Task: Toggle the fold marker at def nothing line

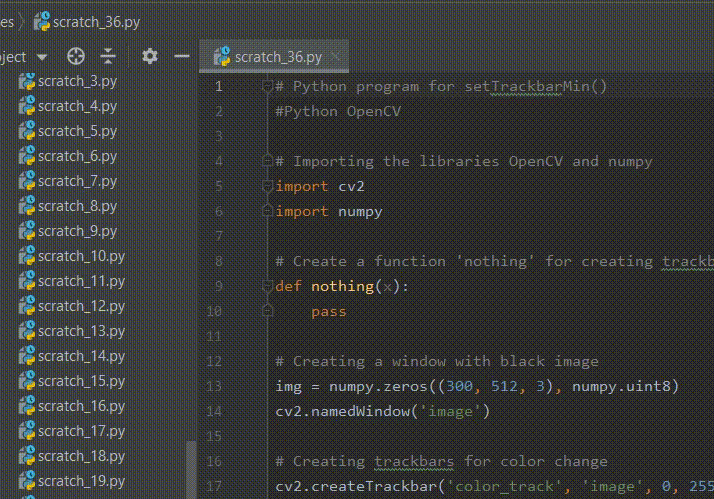Action: tap(267, 286)
